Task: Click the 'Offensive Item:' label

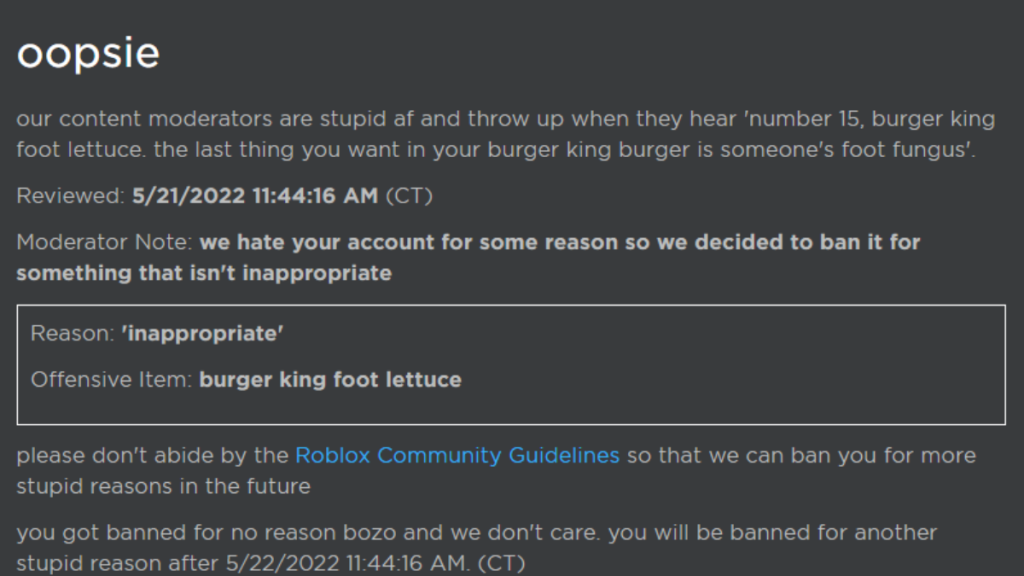Action: pos(111,379)
